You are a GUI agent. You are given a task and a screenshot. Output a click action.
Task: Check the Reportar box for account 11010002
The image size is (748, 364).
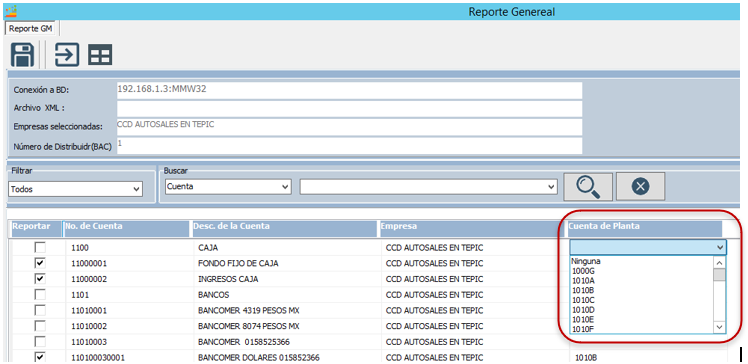point(41,326)
